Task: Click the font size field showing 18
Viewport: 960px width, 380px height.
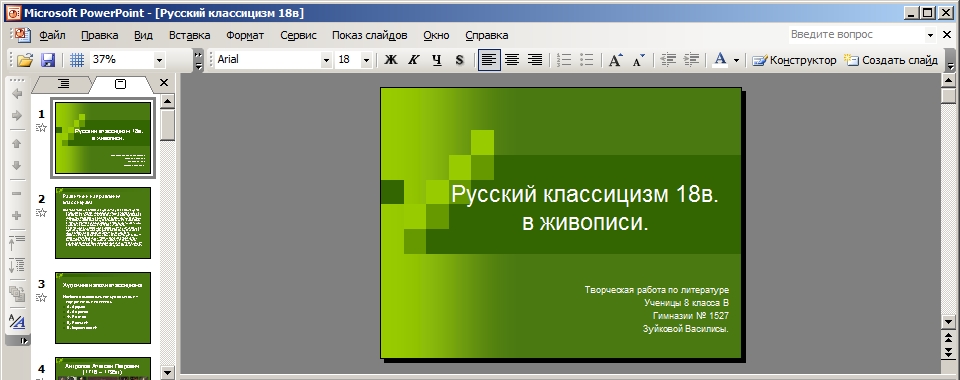Action: click(x=348, y=60)
